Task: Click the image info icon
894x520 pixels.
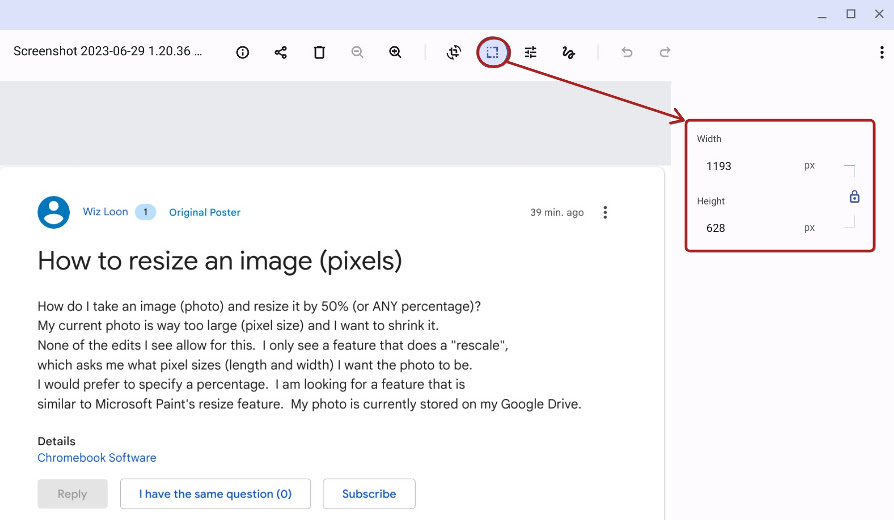Action: (x=243, y=52)
